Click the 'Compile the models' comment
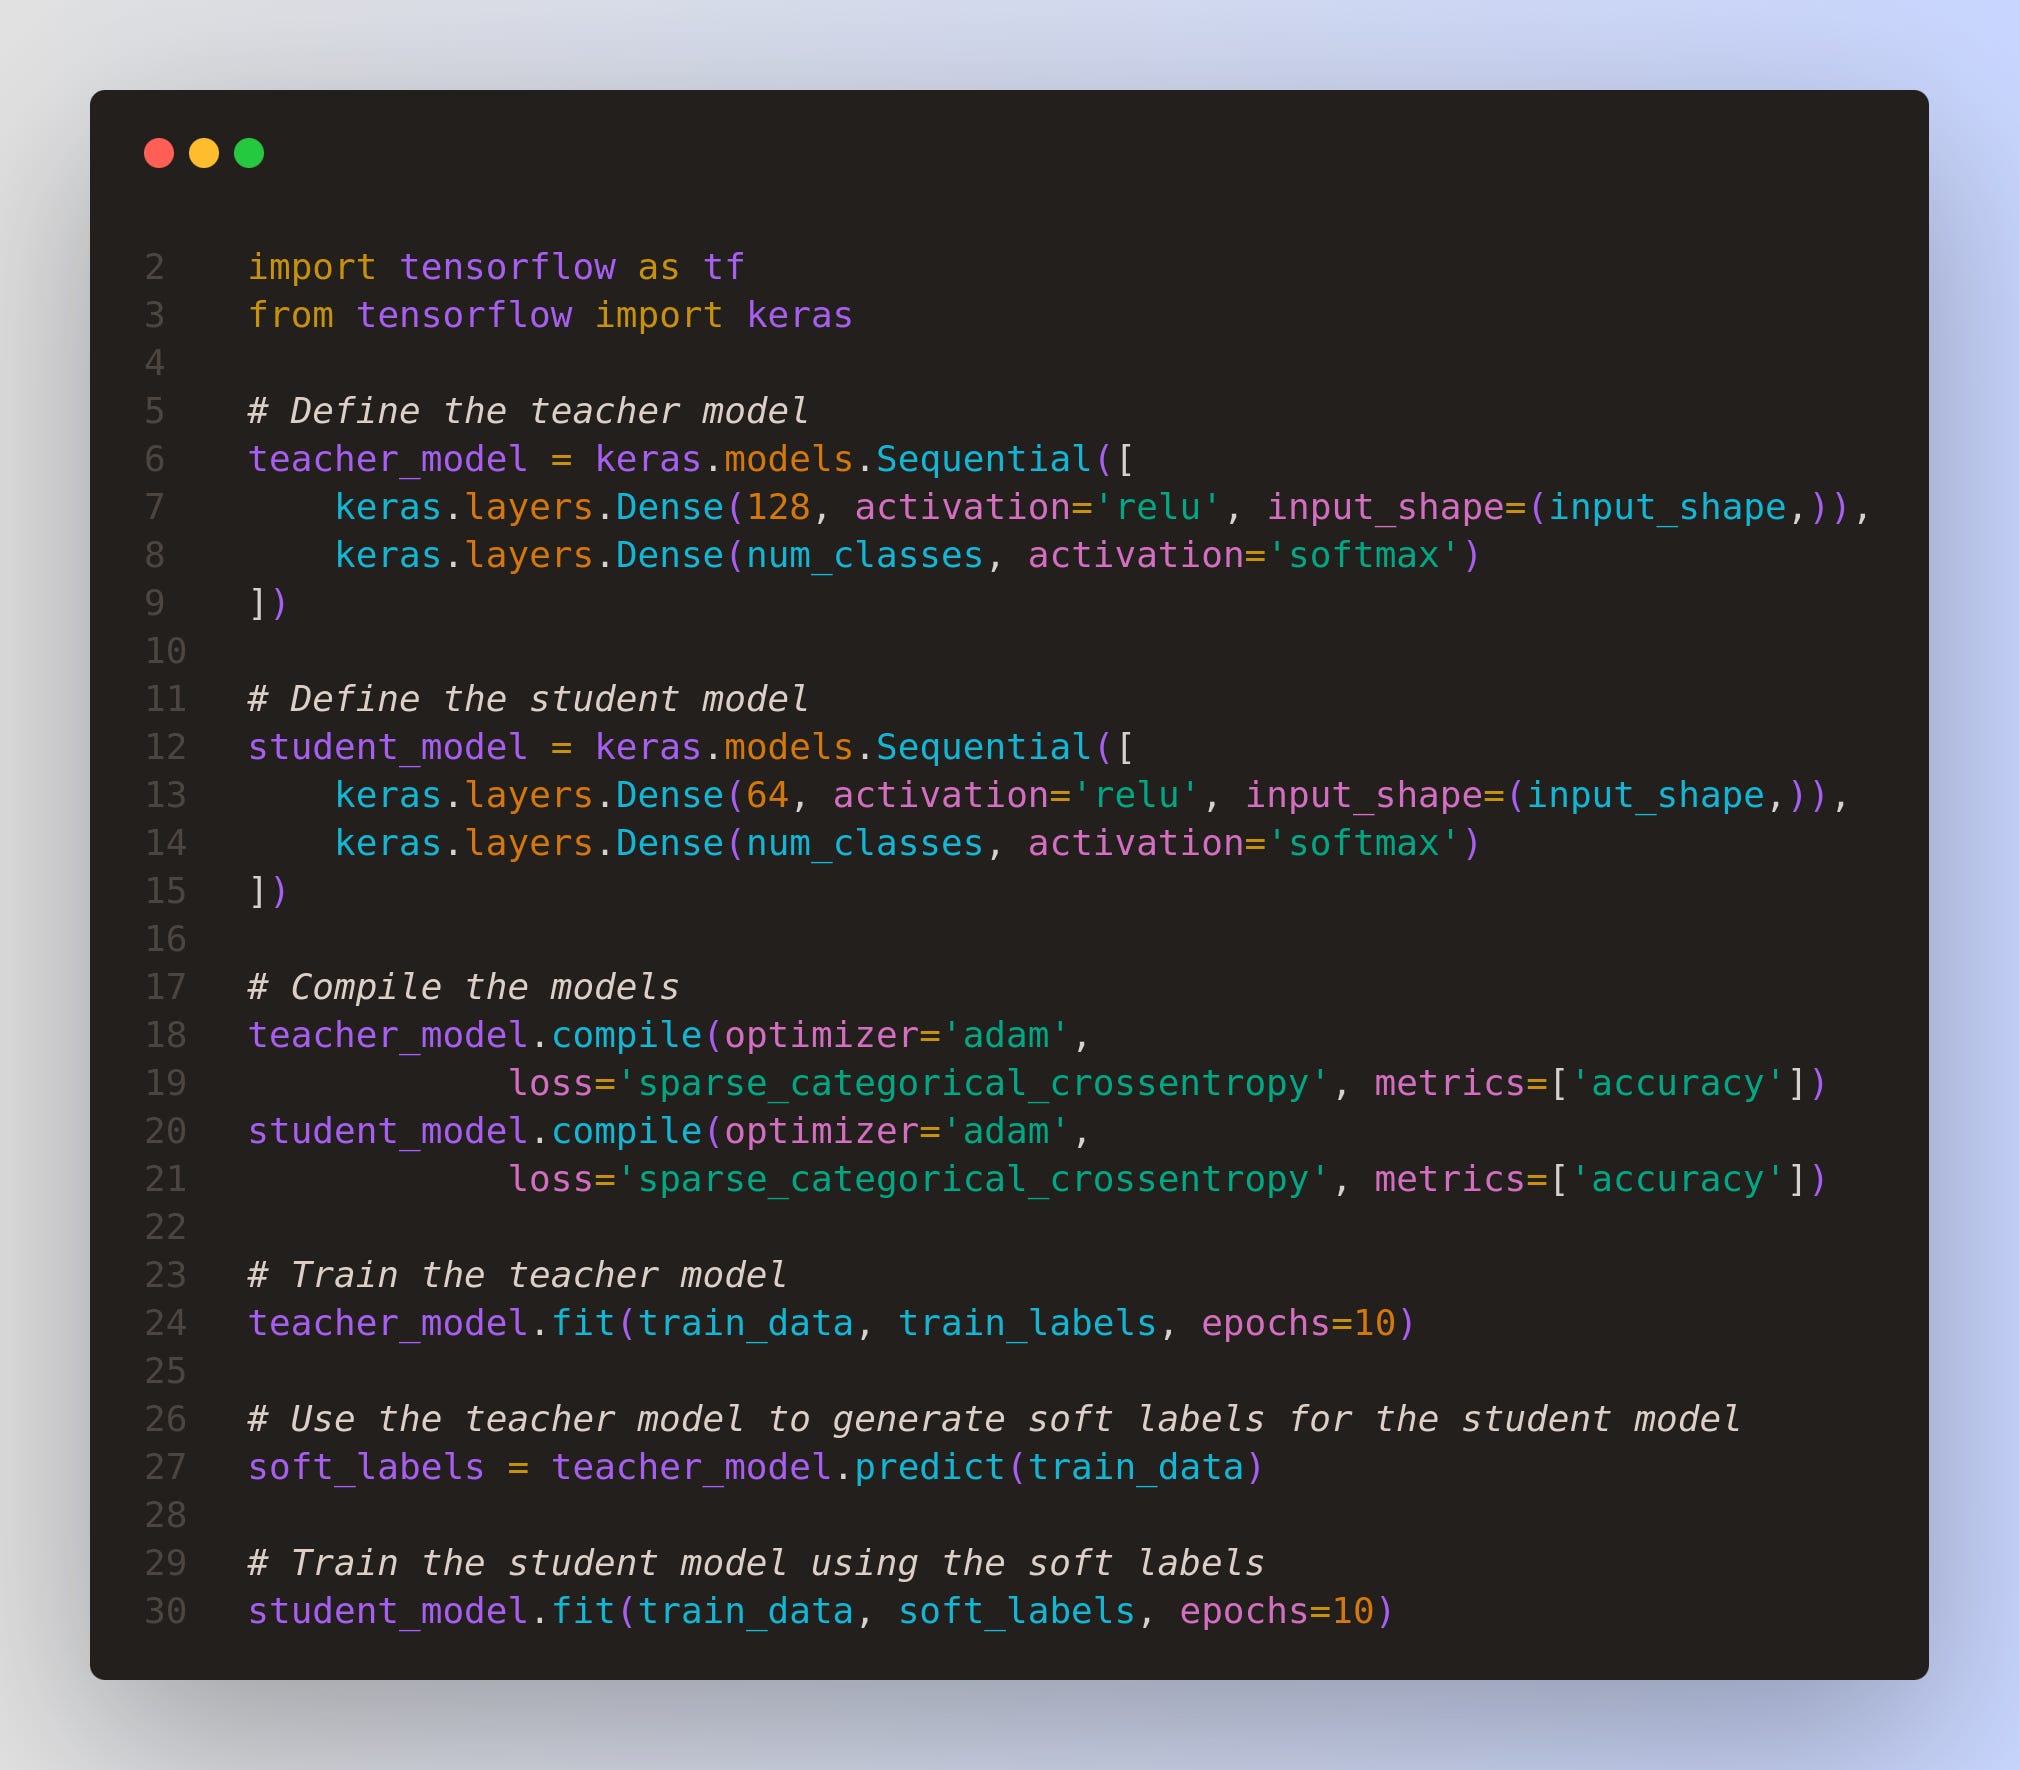 tap(464, 987)
